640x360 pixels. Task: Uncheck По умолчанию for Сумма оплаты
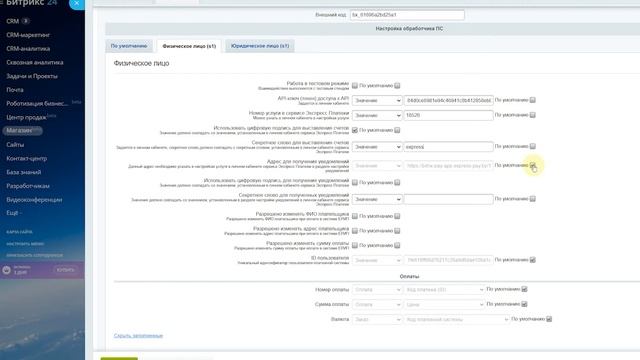point(524,304)
